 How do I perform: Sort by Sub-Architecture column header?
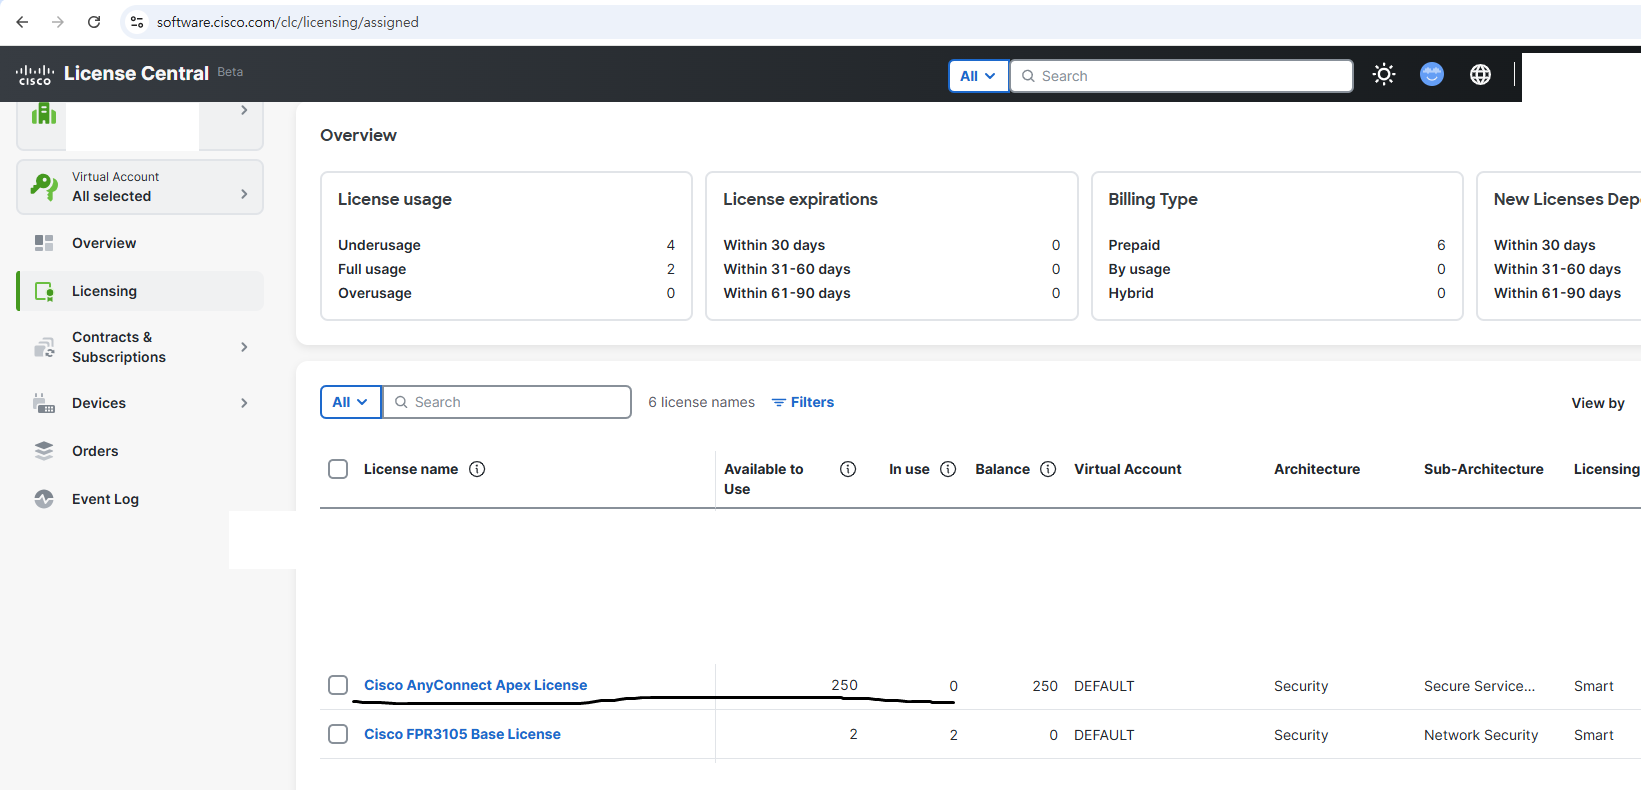(1484, 469)
